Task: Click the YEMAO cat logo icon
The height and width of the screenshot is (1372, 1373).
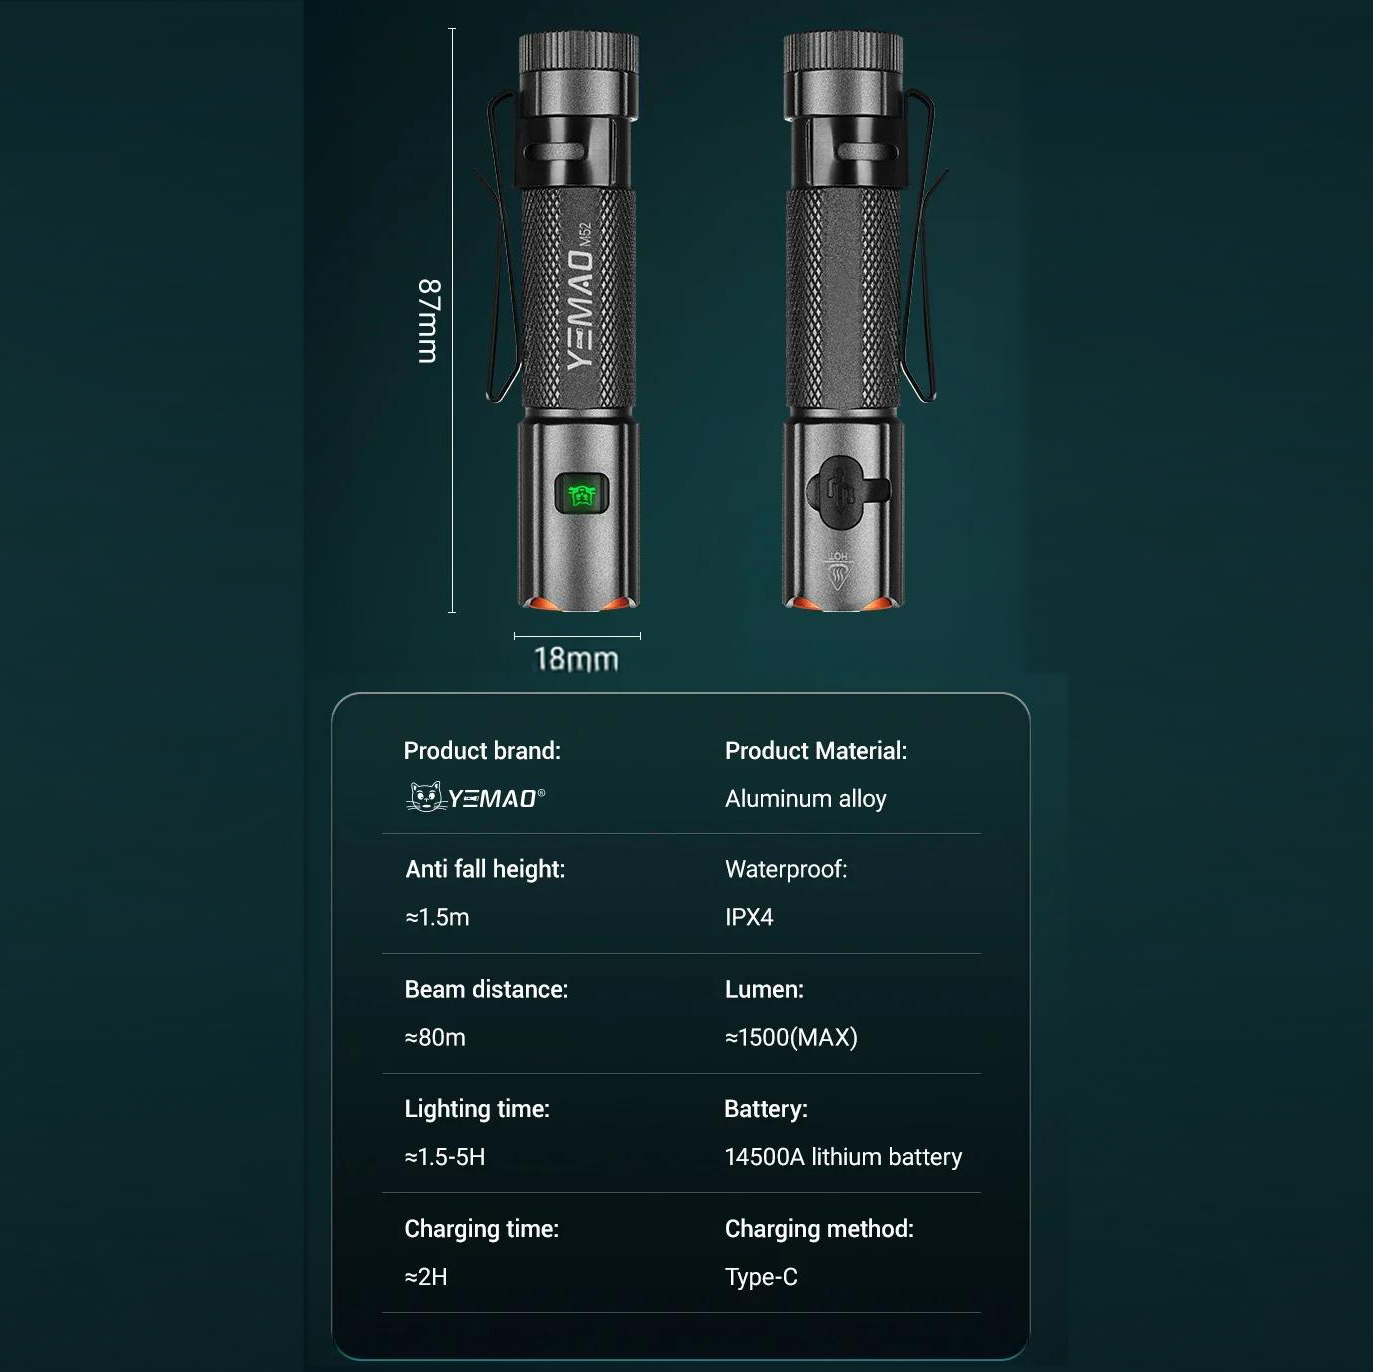Action: tap(425, 797)
